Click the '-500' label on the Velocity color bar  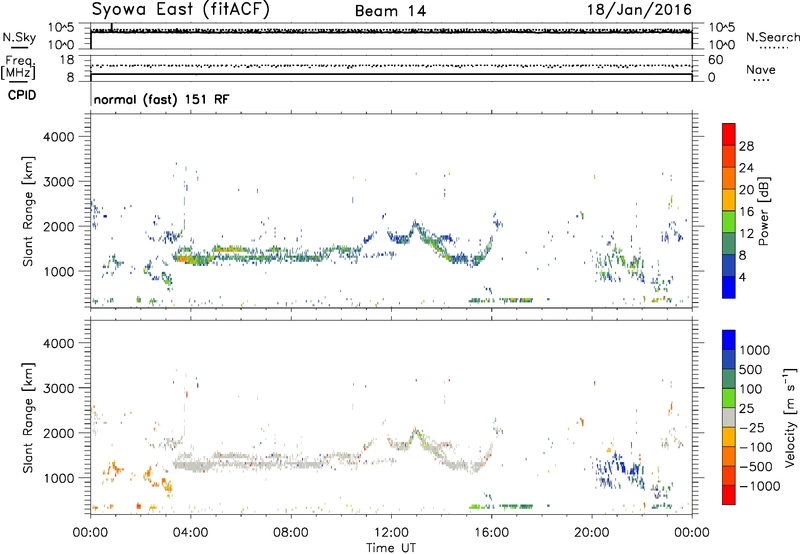point(756,466)
